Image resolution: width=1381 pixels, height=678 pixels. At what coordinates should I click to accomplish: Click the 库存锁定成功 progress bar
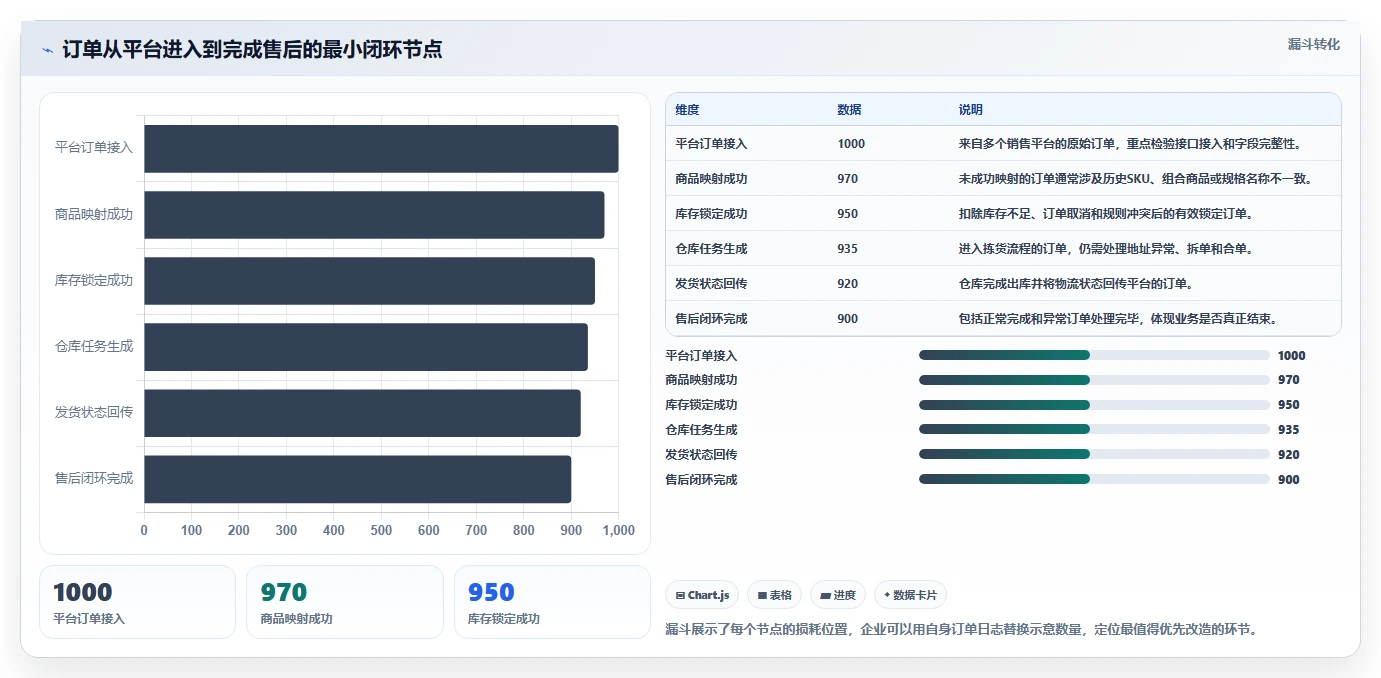pyautogui.click(x=1094, y=405)
